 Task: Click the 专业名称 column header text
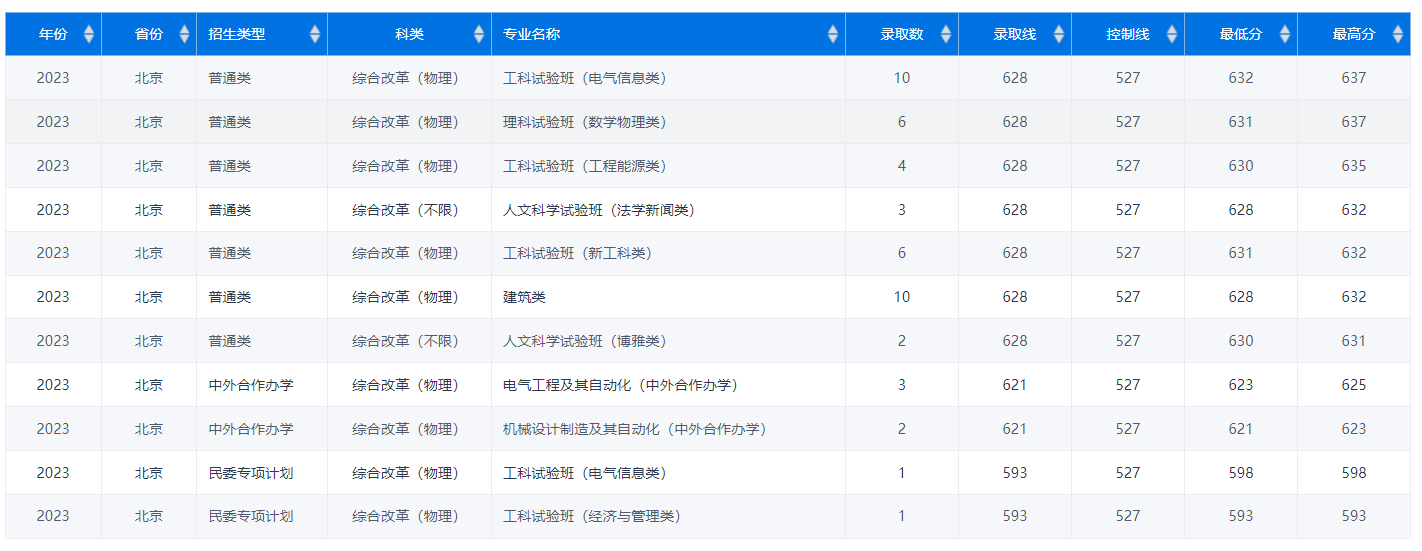tap(531, 35)
